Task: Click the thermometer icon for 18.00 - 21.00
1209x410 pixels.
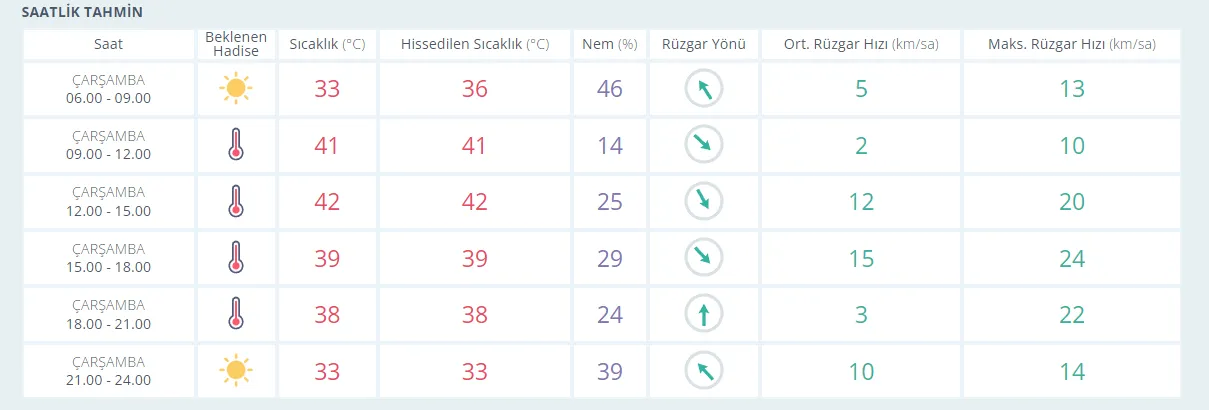Action: 235,314
